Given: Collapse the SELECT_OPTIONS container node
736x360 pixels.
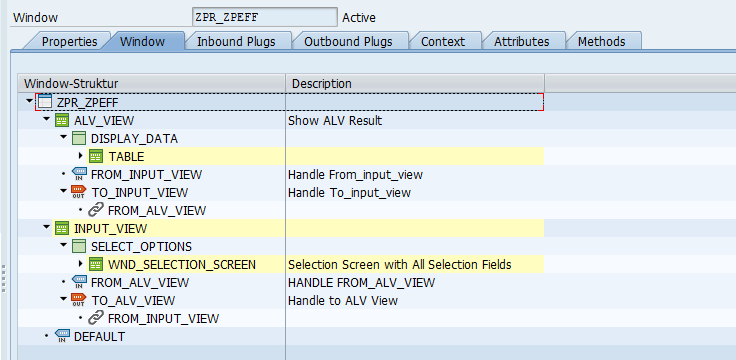Looking at the screenshot, I should tap(63, 245).
